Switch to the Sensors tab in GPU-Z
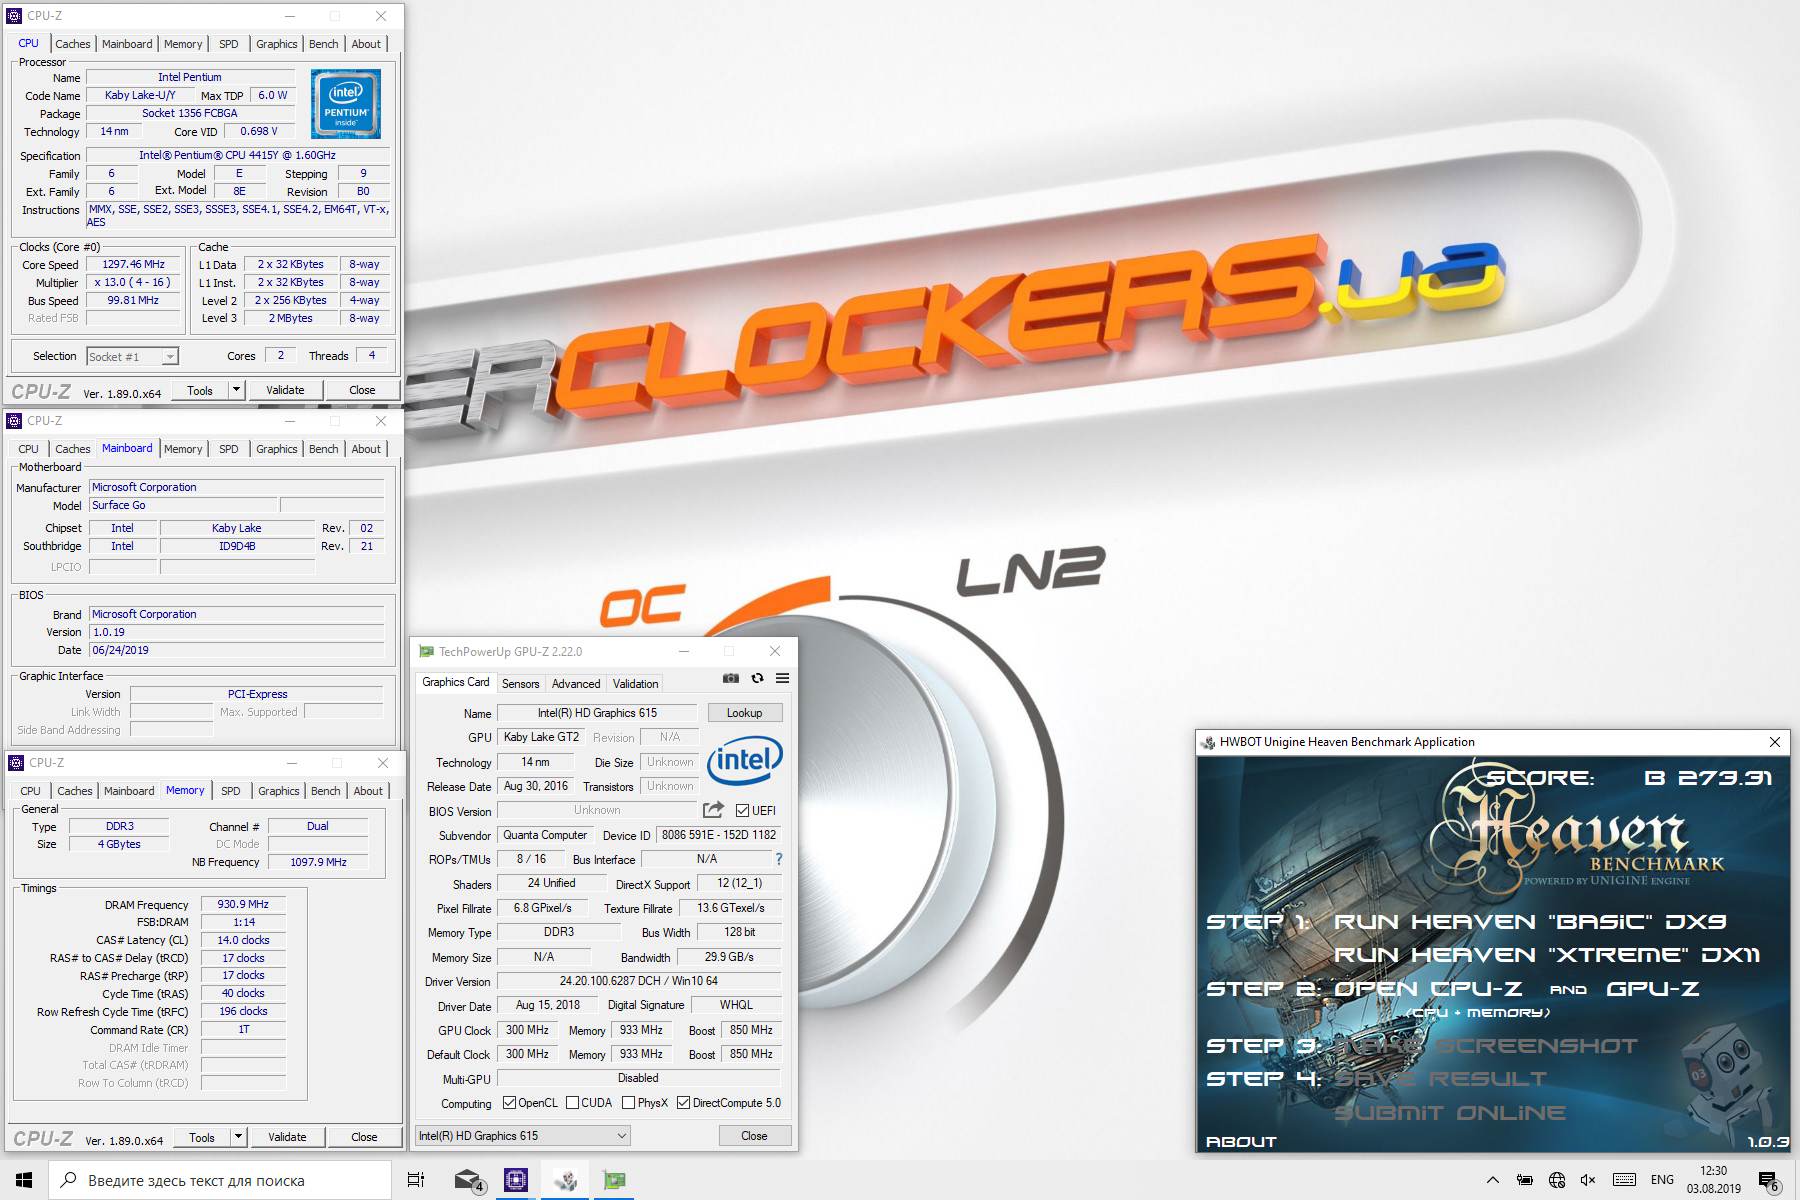 point(520,684)
